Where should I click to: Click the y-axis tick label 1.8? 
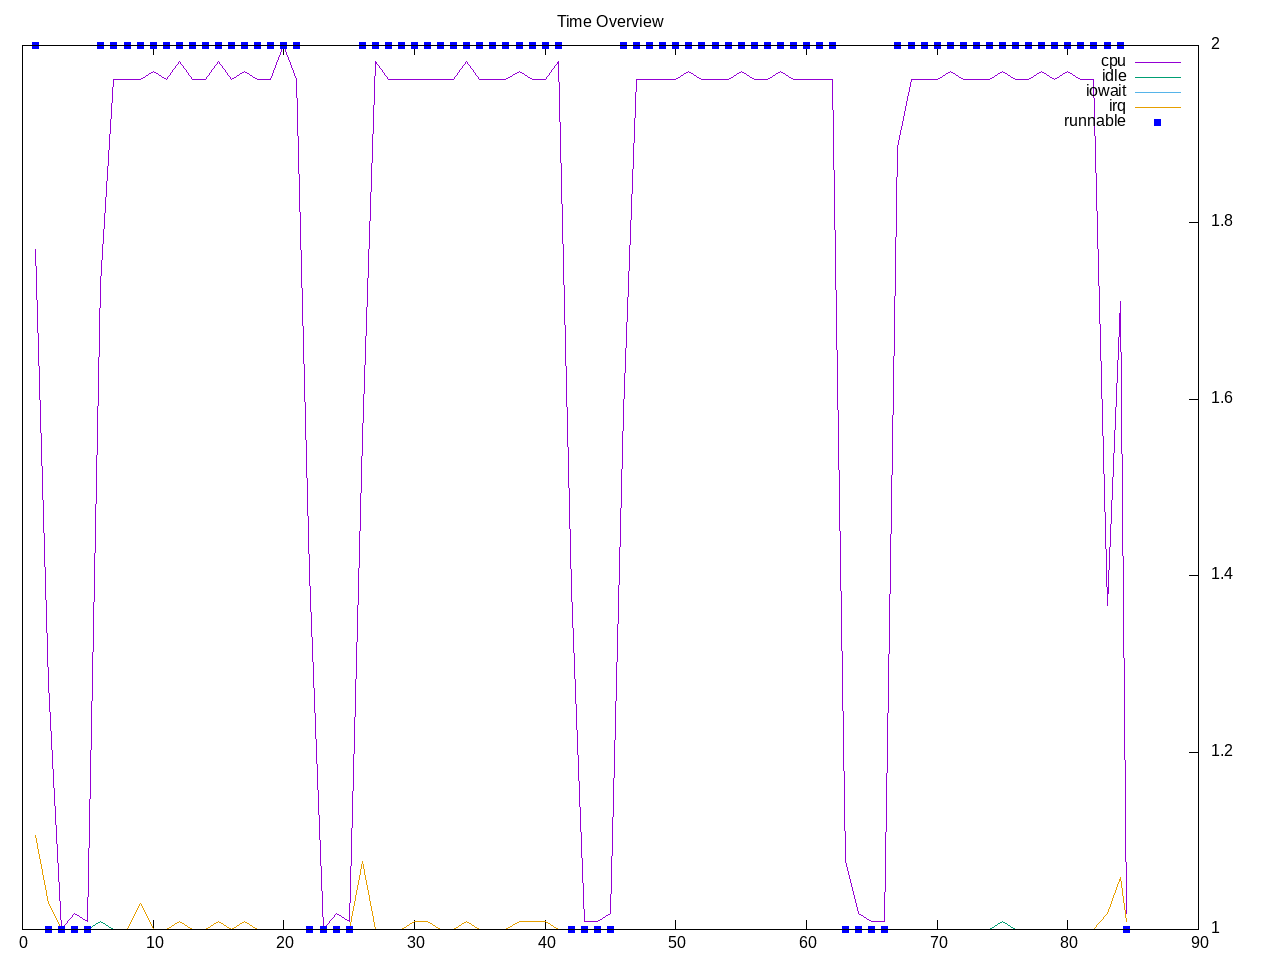coord(1220,221)
